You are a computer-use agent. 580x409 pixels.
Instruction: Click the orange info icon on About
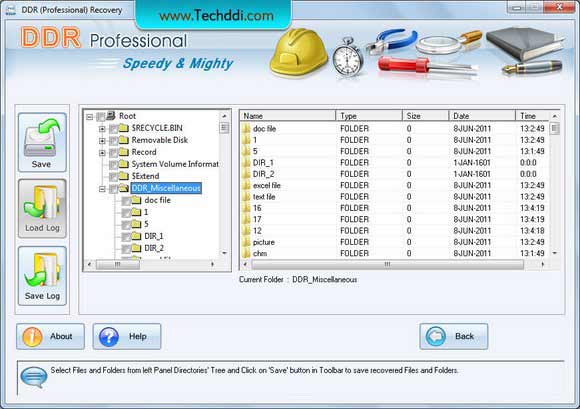point(32,337)
